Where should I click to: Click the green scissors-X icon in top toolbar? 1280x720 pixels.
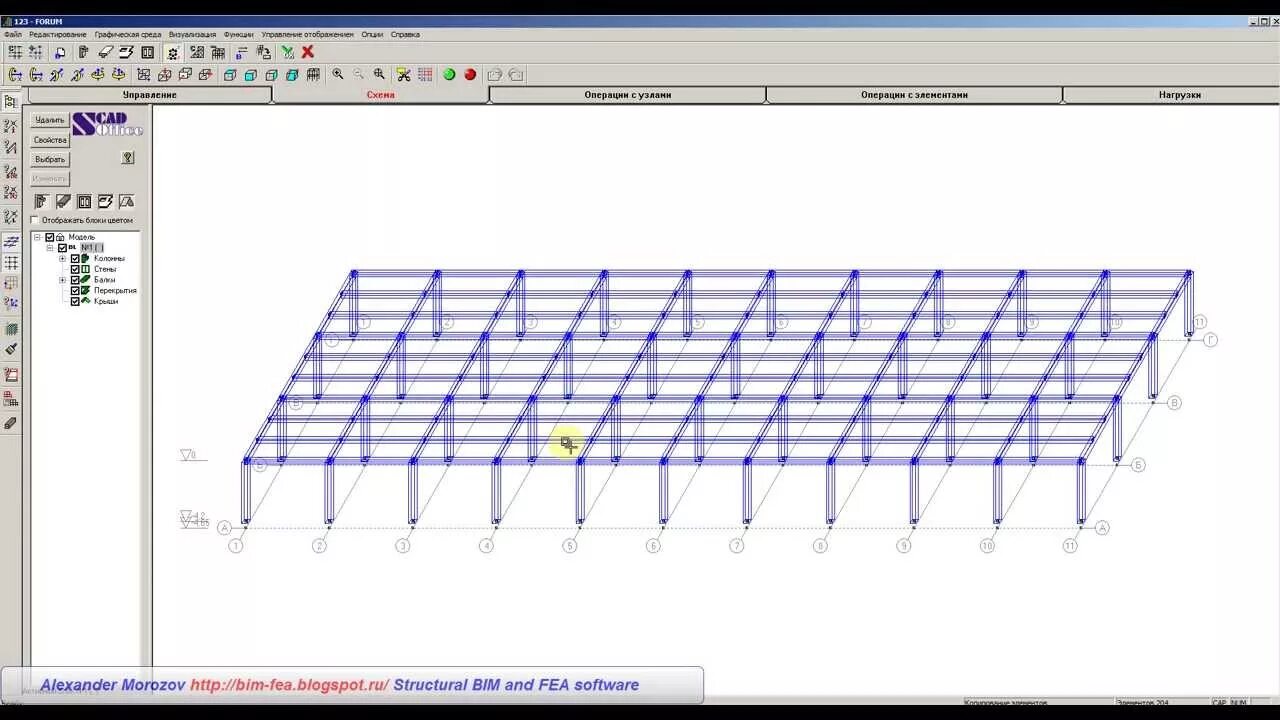click(x=288, y=52)
